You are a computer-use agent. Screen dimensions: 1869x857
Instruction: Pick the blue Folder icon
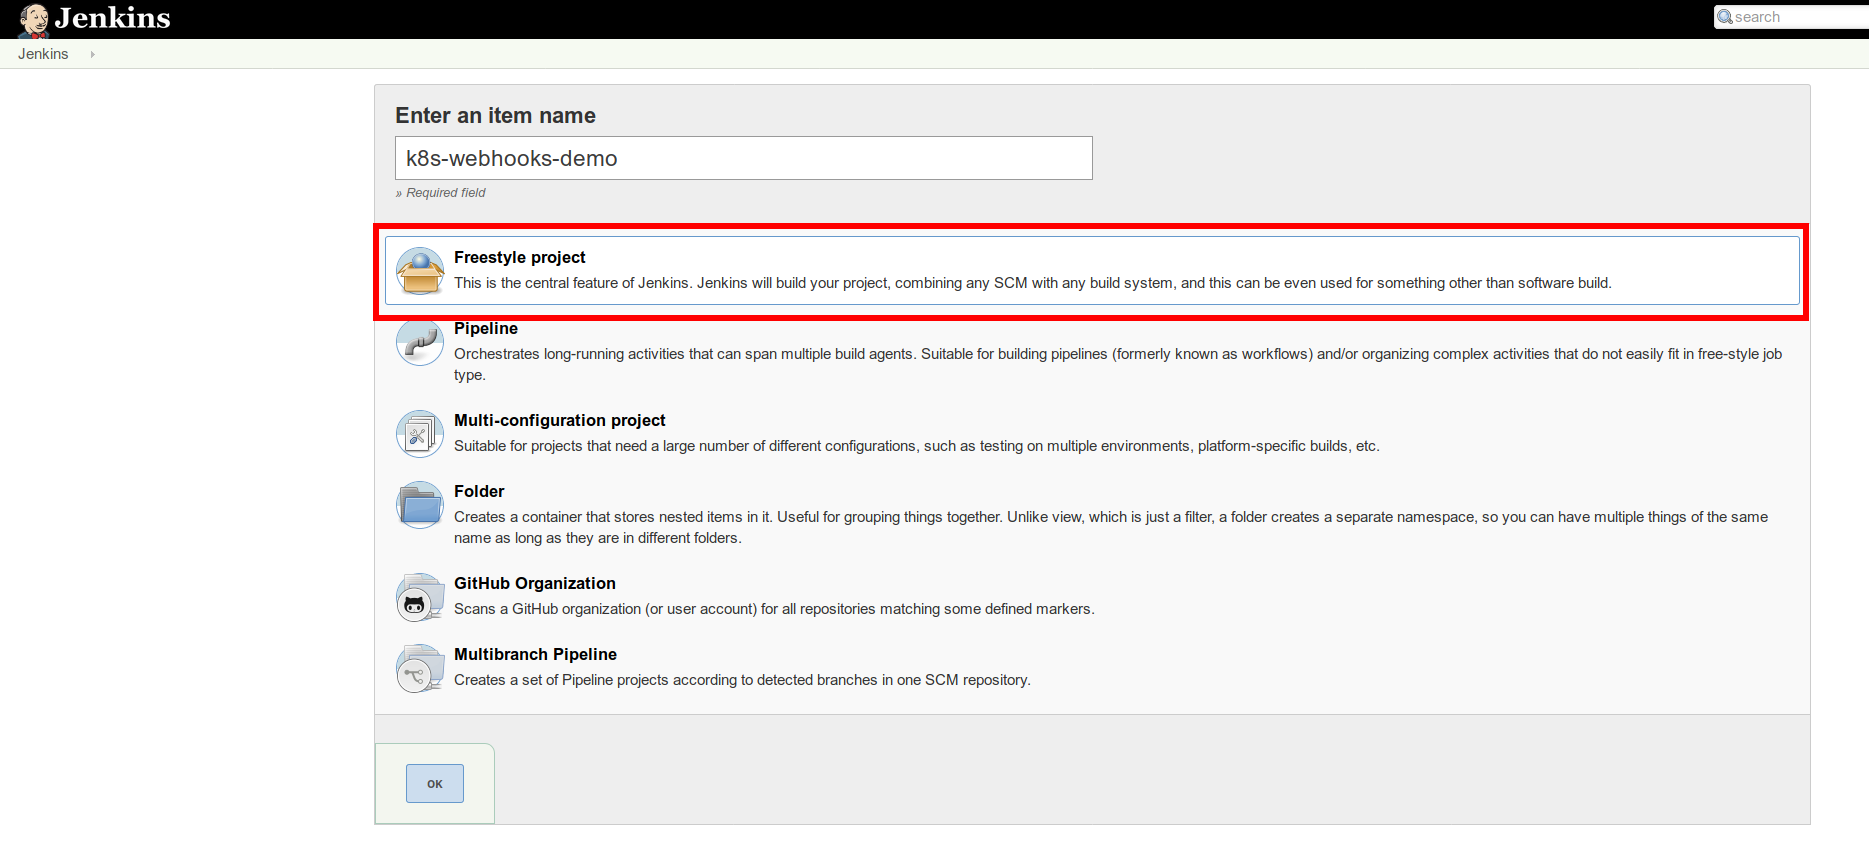(x=420, y=506)
